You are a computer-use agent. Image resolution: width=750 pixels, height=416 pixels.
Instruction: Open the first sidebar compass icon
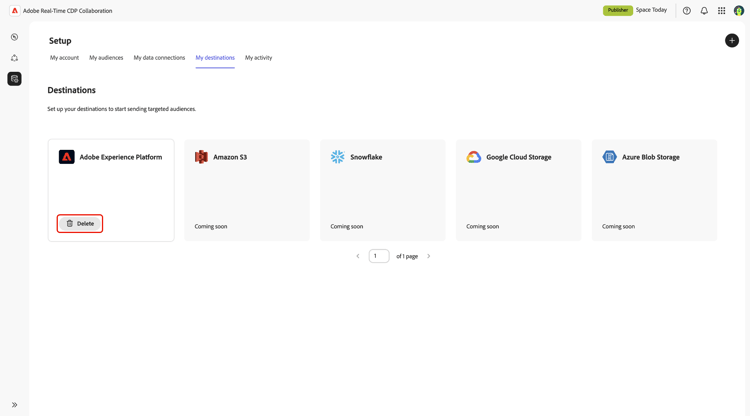tap(14, 37)
